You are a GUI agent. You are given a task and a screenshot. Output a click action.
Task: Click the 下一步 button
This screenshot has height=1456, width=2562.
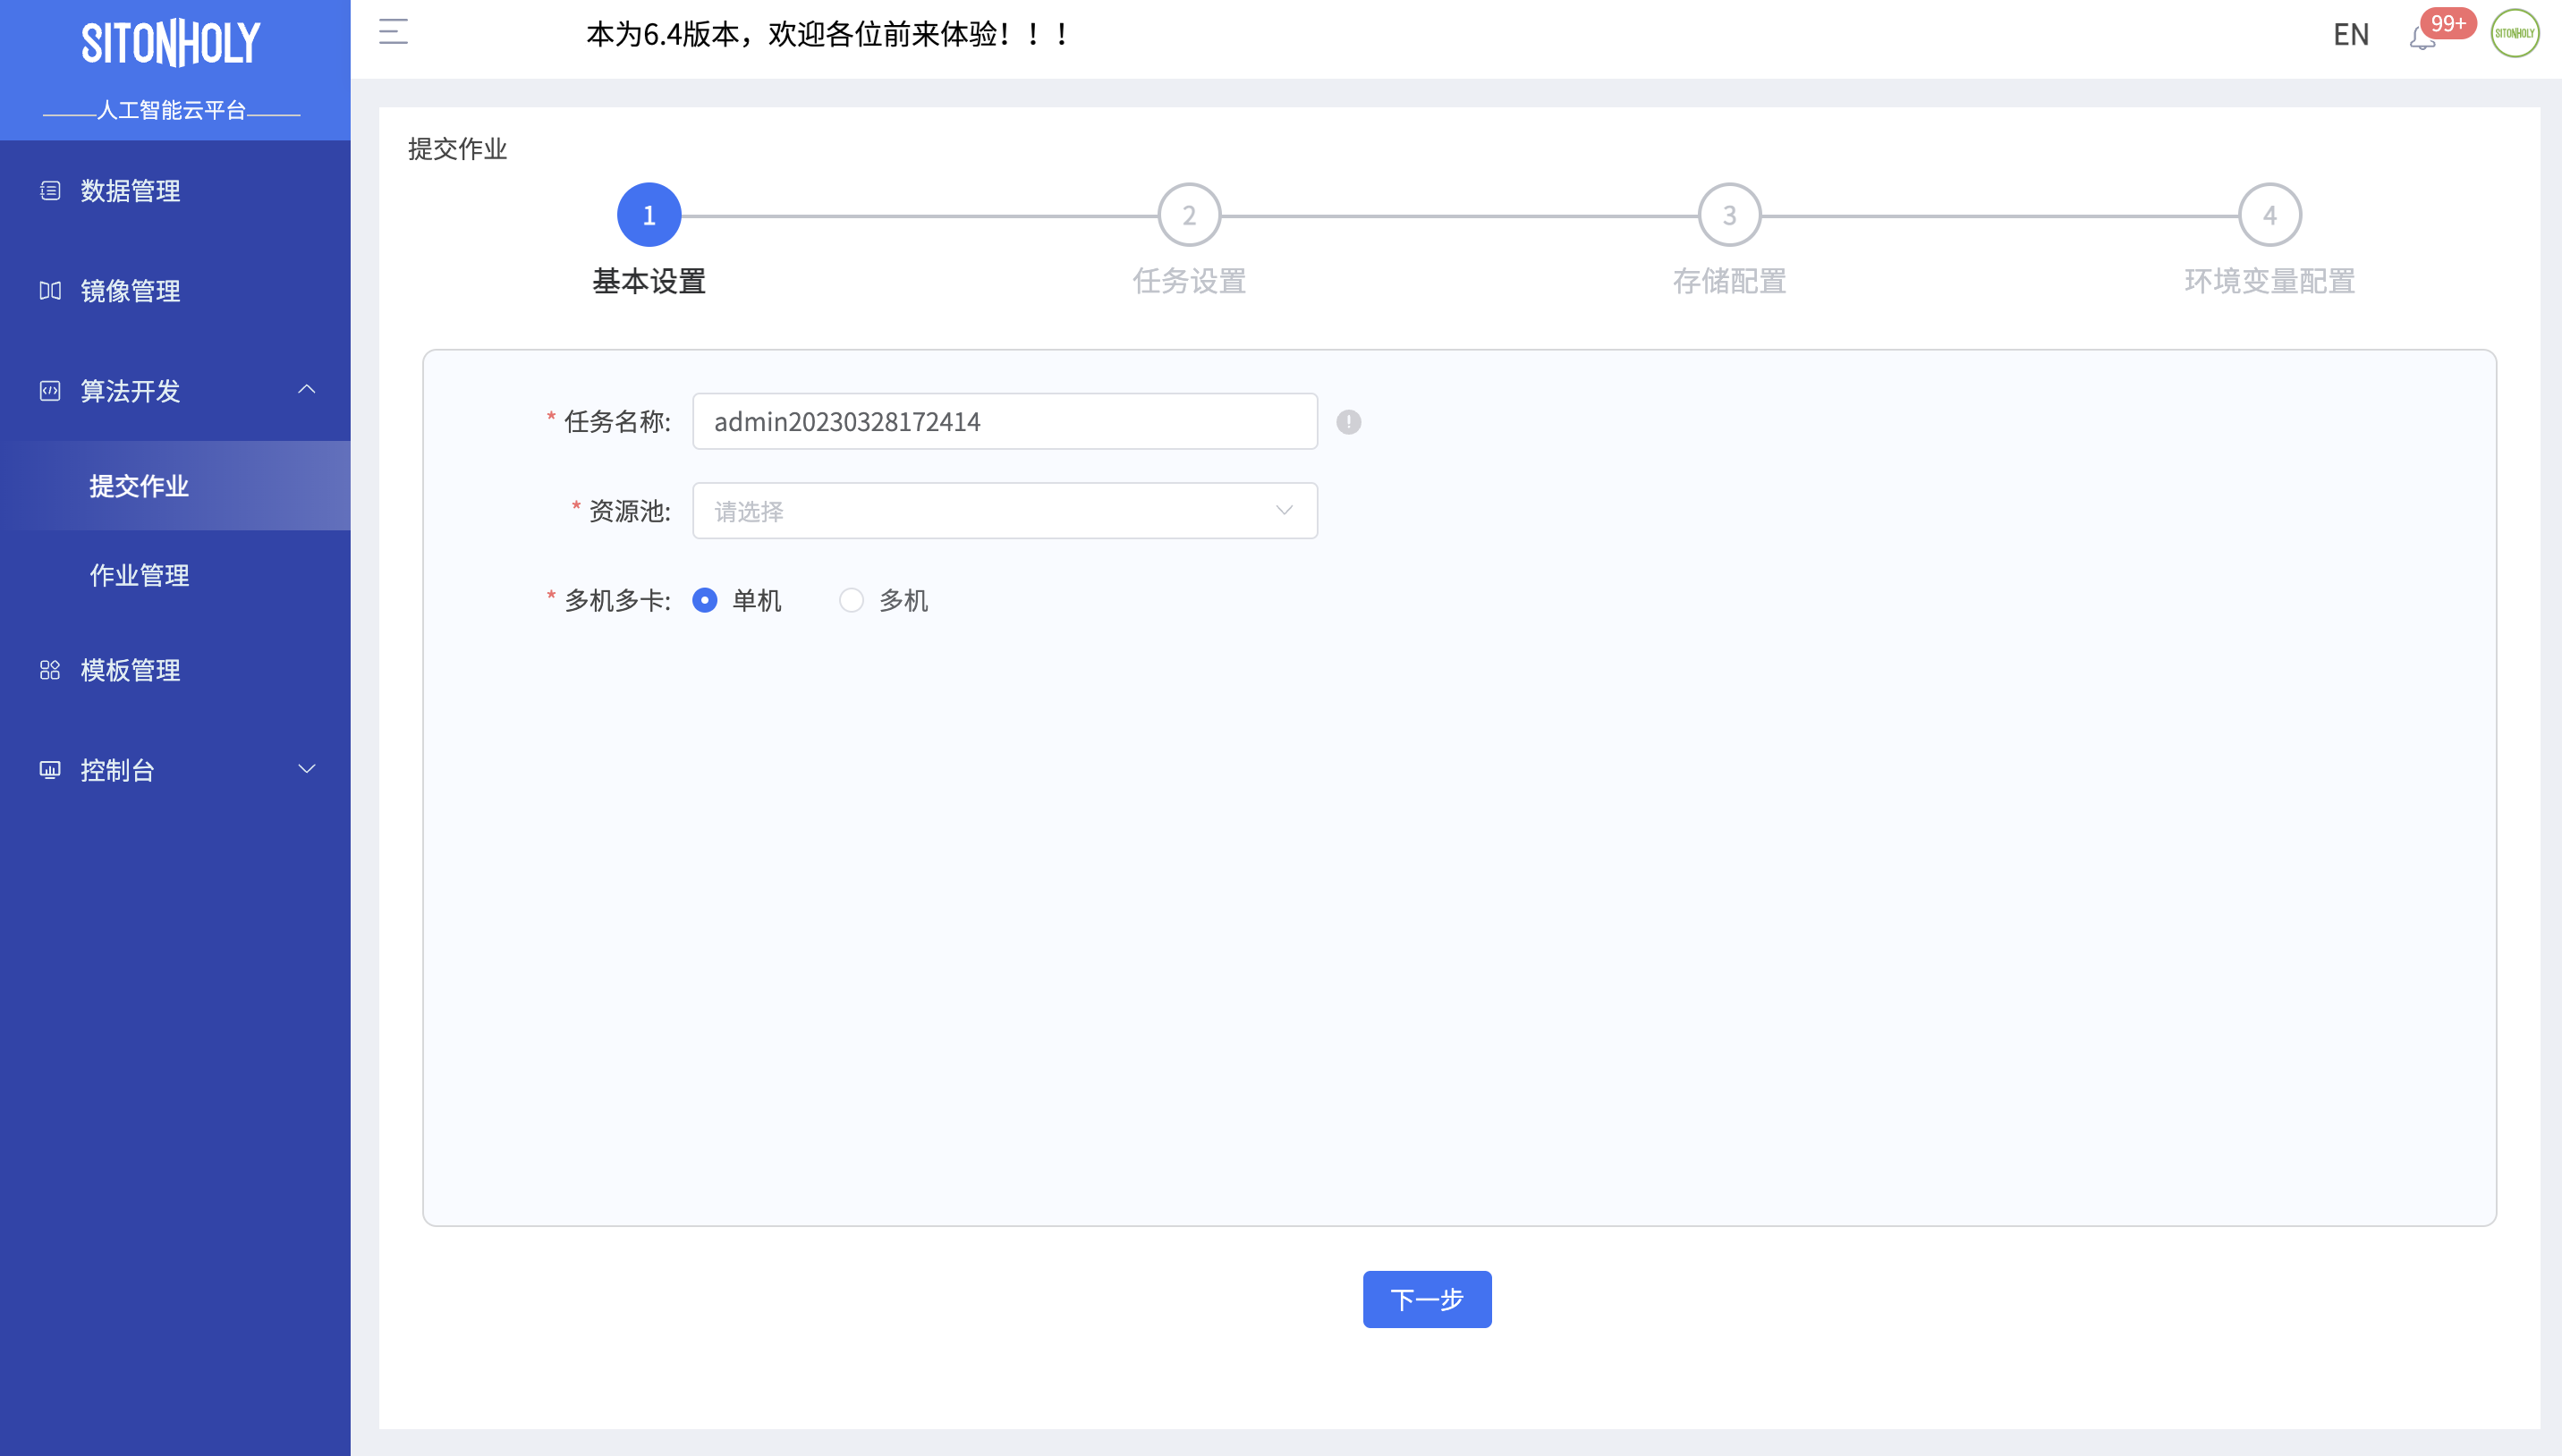point(1427,1299)
